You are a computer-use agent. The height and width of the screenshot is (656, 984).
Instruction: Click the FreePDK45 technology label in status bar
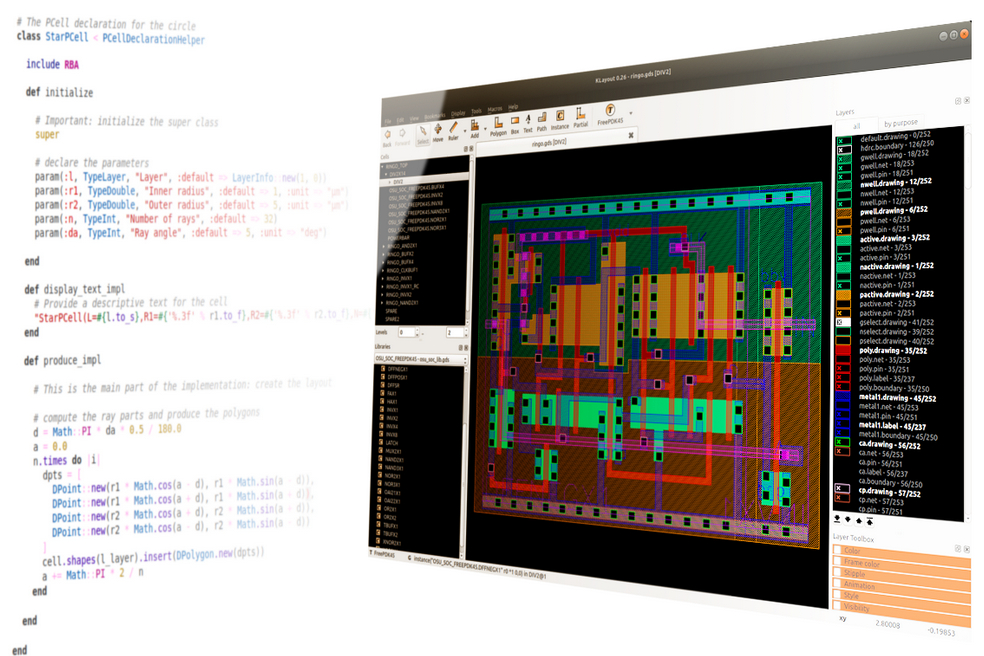tap(385, 555)
